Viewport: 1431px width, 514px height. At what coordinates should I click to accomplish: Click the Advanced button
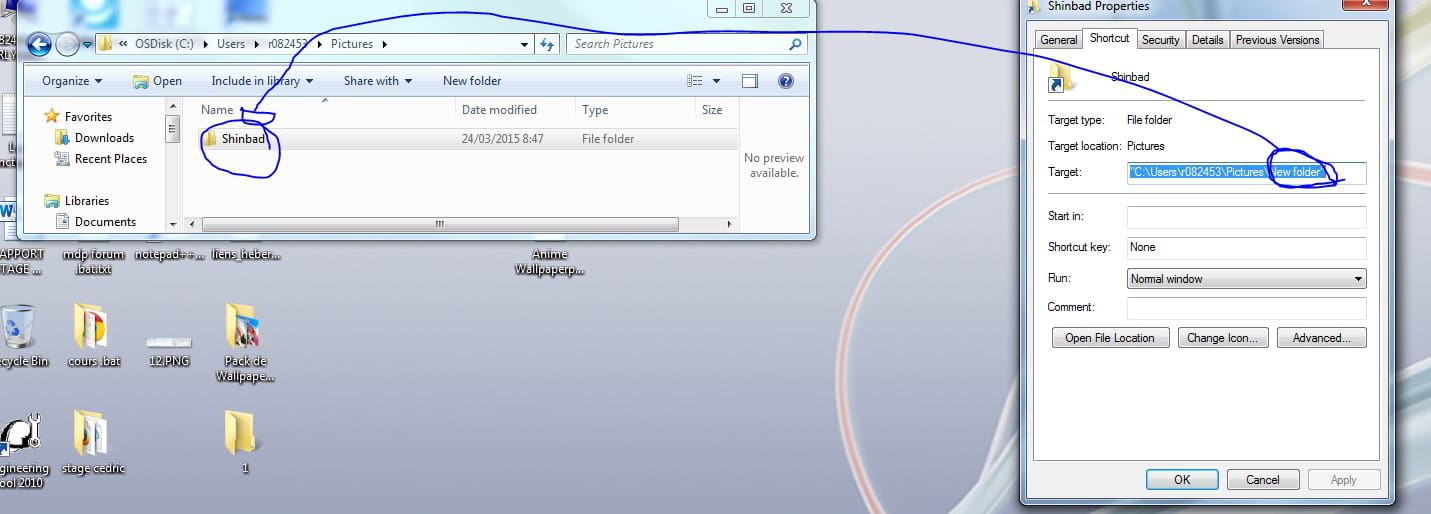point(1322,338)
